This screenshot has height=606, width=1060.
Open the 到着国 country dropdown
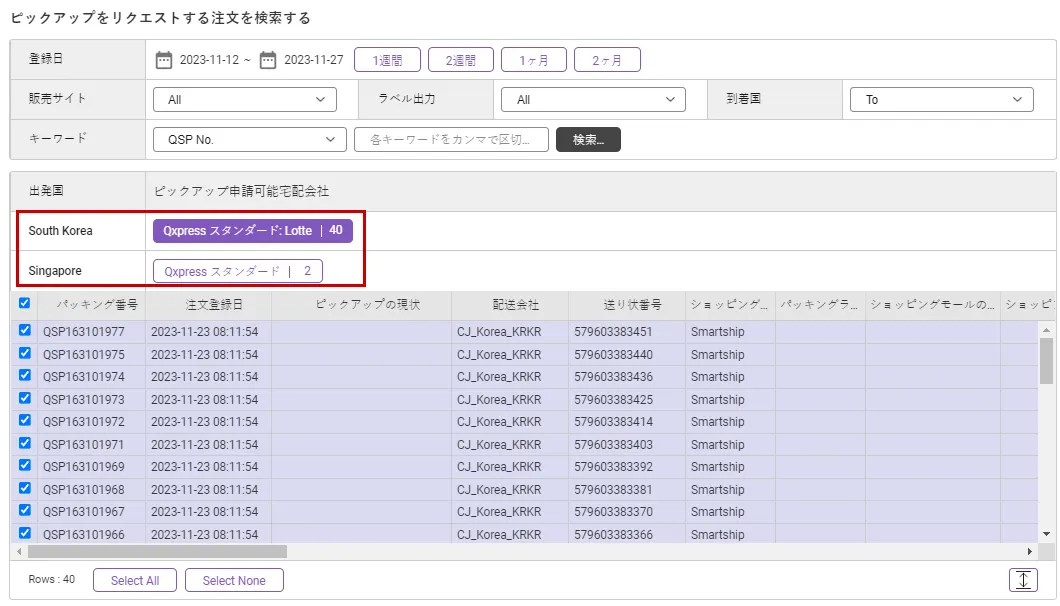coord(941,100)
